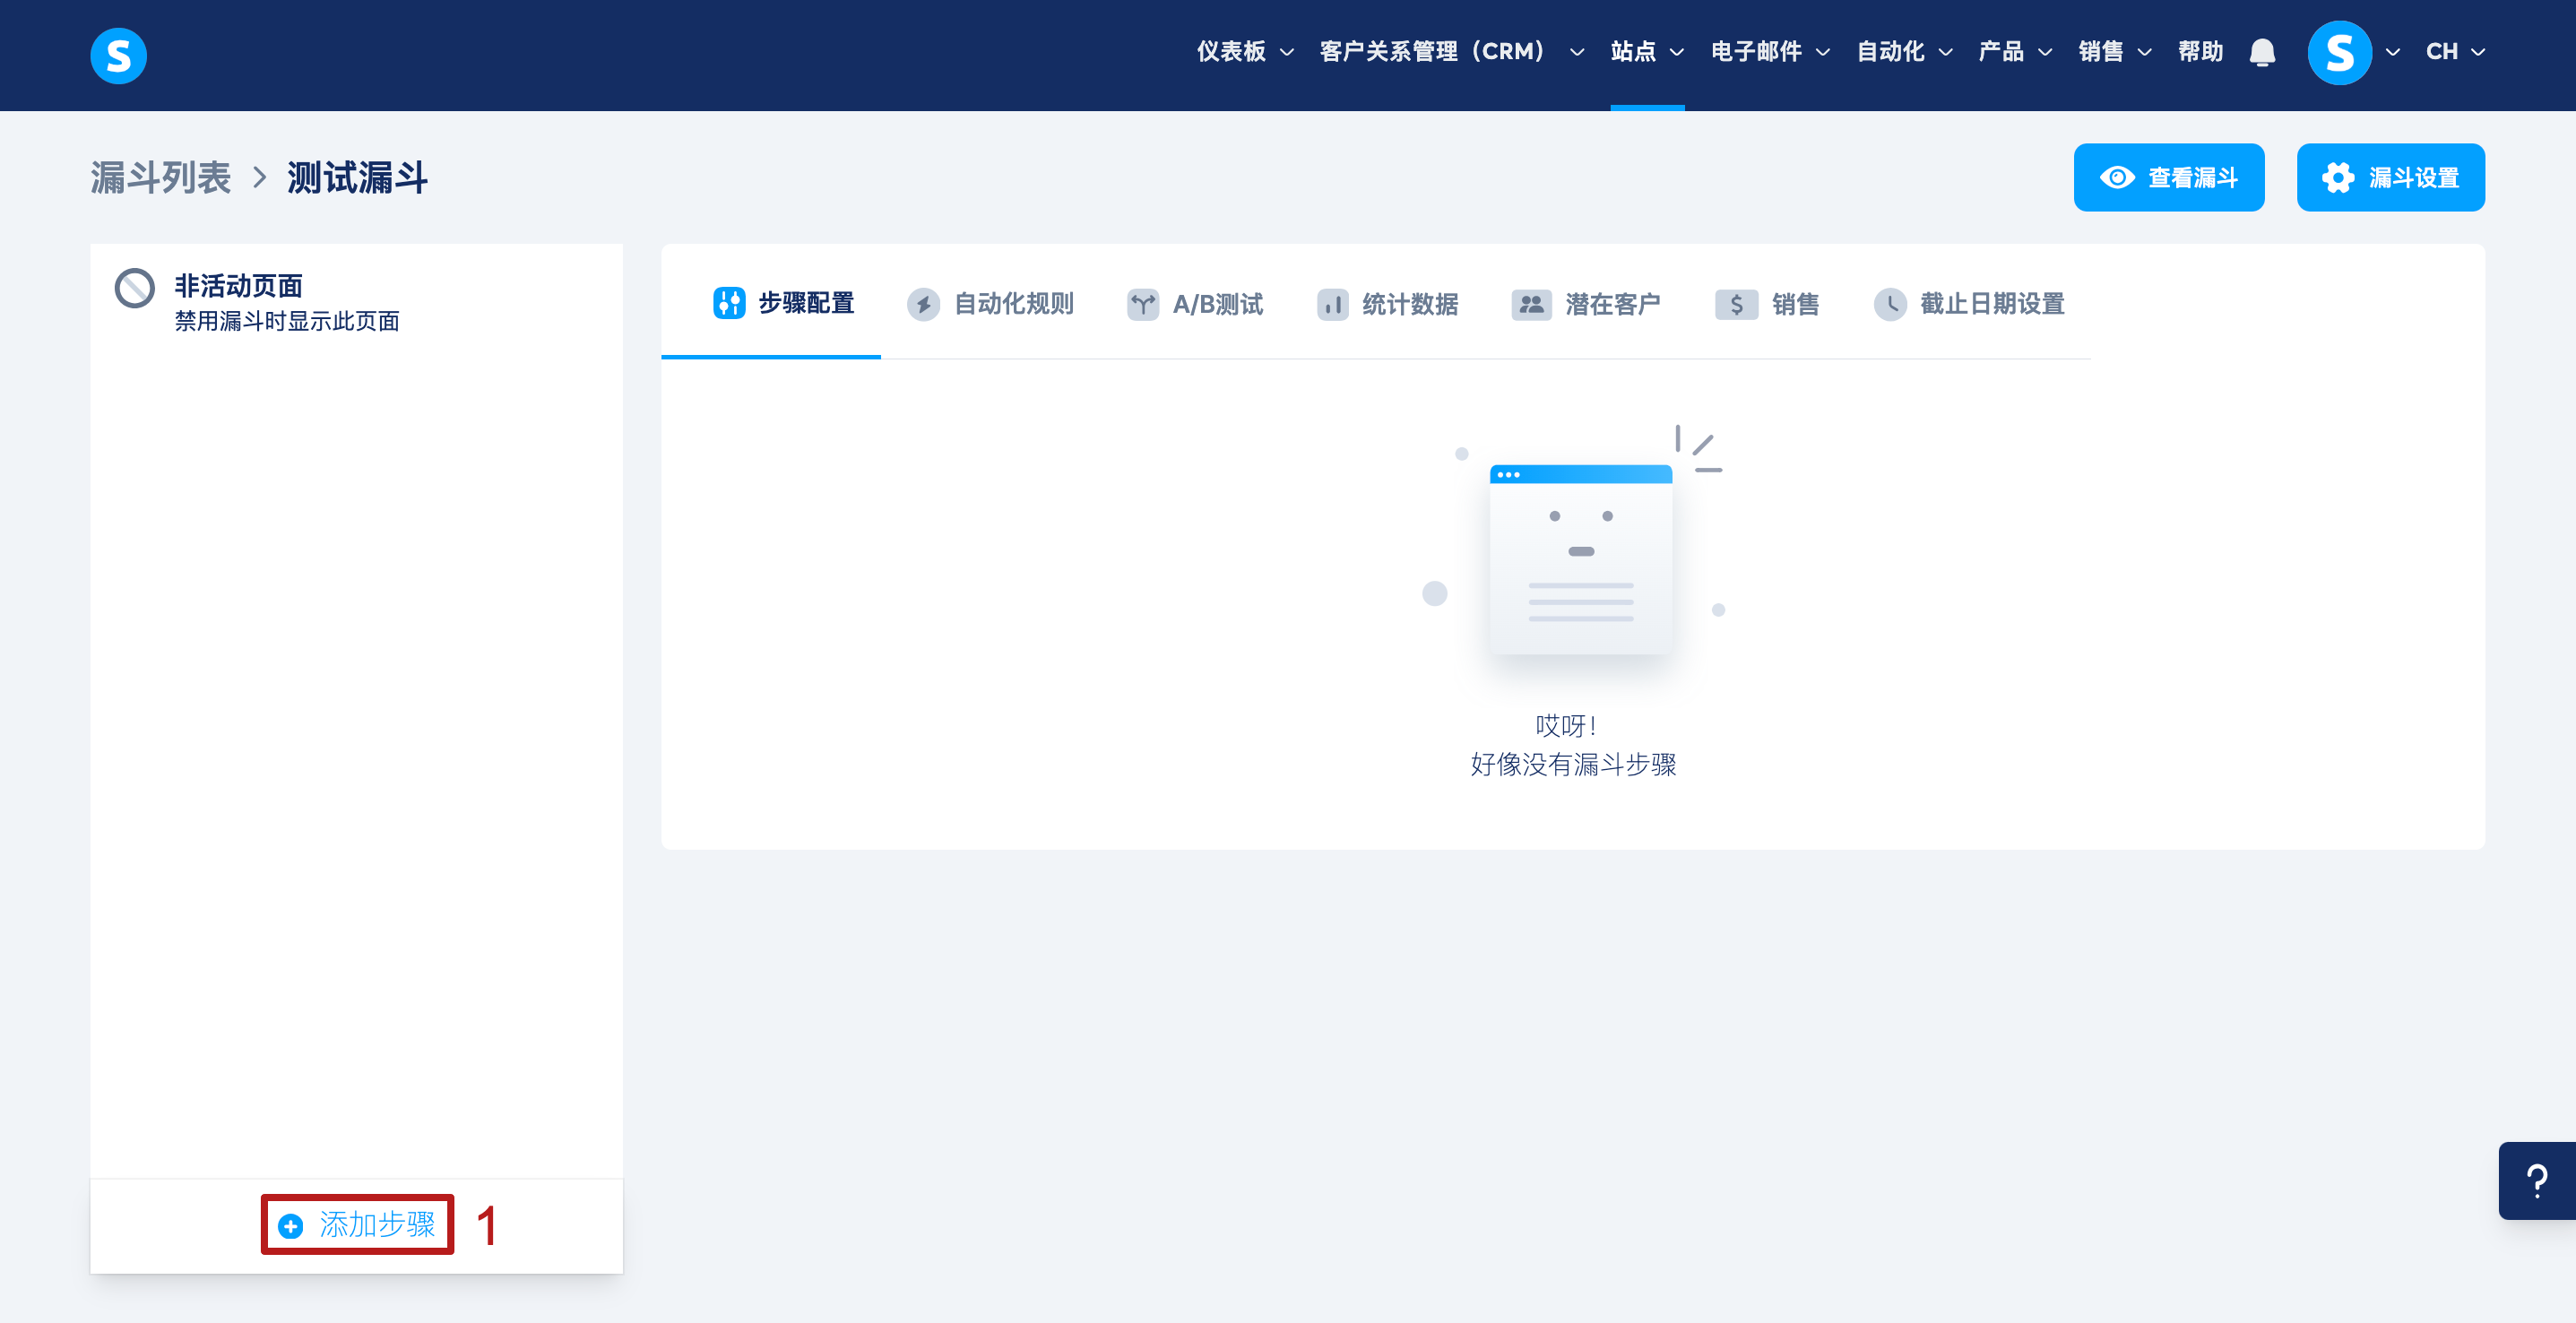The width and height of the screenshot is (2576, 1323).
Task: Expand the 电子邮件 menu
Action: point(1769,52)
